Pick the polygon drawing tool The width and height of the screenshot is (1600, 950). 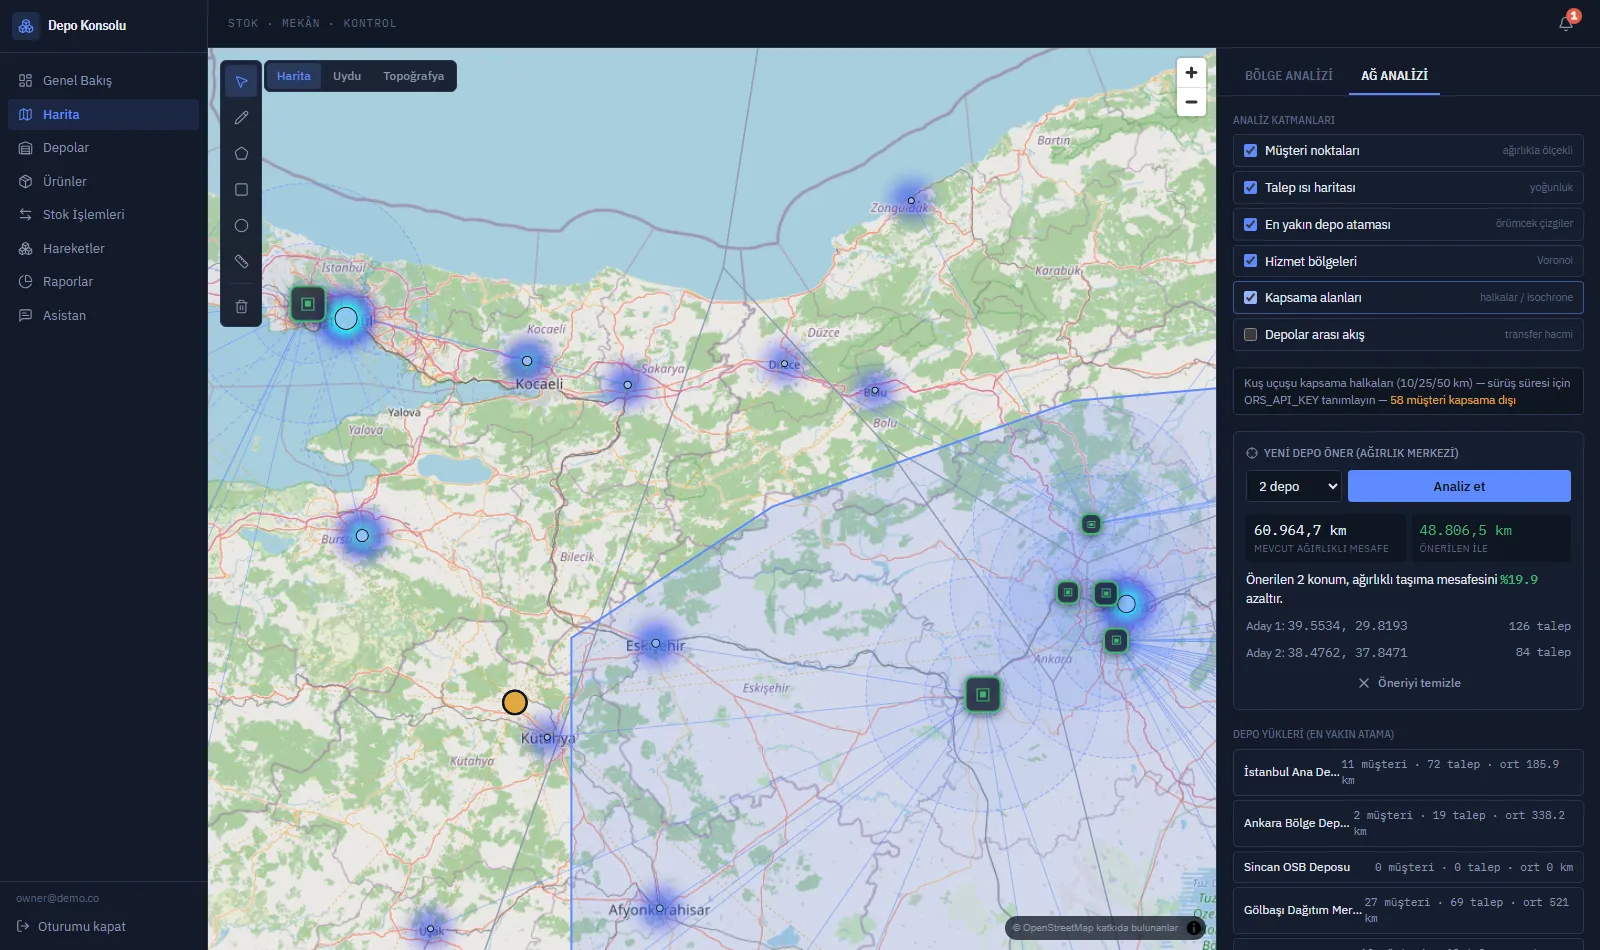(241, 154)
